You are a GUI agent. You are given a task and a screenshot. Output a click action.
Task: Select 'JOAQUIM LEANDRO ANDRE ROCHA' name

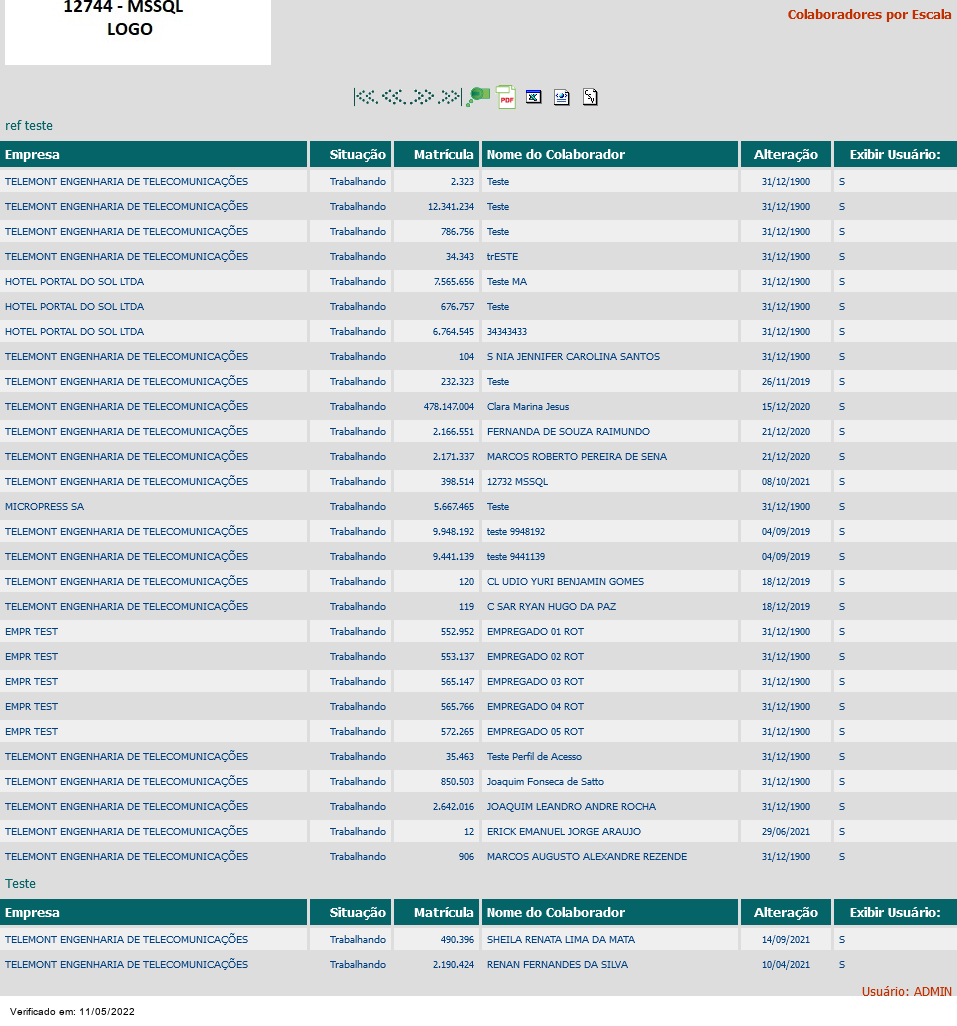point(571,806)
